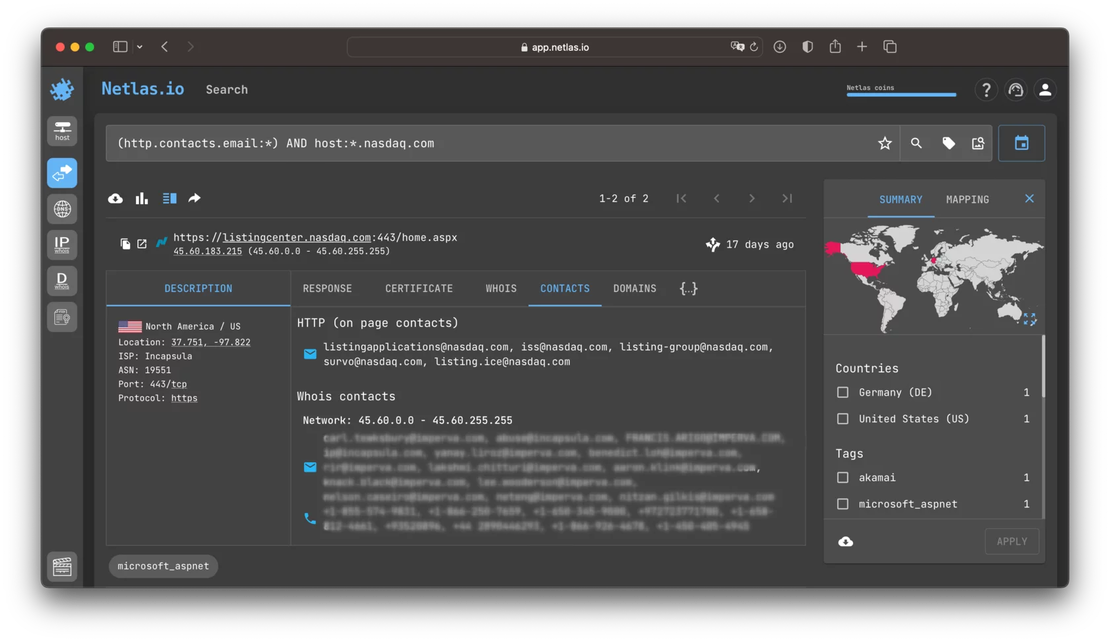Download search results via cloud icon
Image resolution: width=1110 pixels, height=642 pixels.
point(115,198)
